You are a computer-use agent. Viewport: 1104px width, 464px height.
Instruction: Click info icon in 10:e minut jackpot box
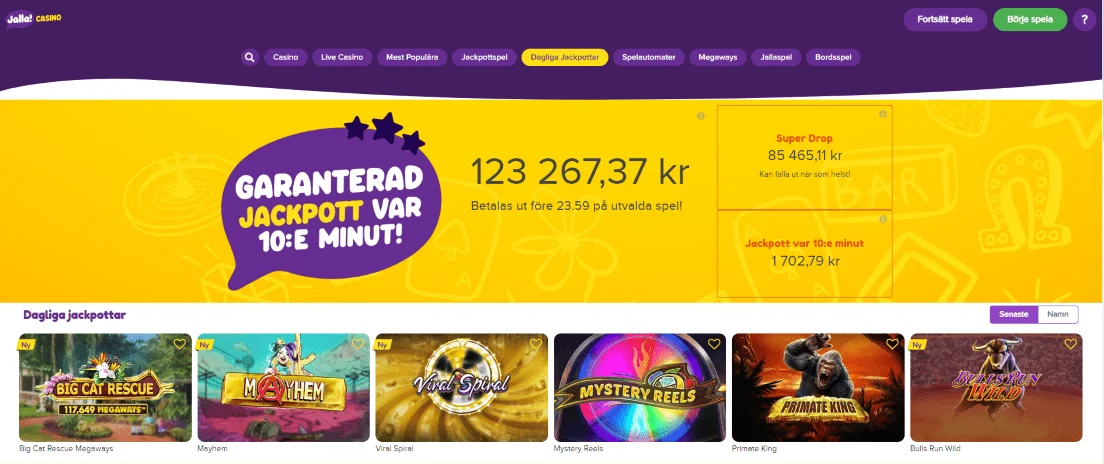(x=883, y=219)
